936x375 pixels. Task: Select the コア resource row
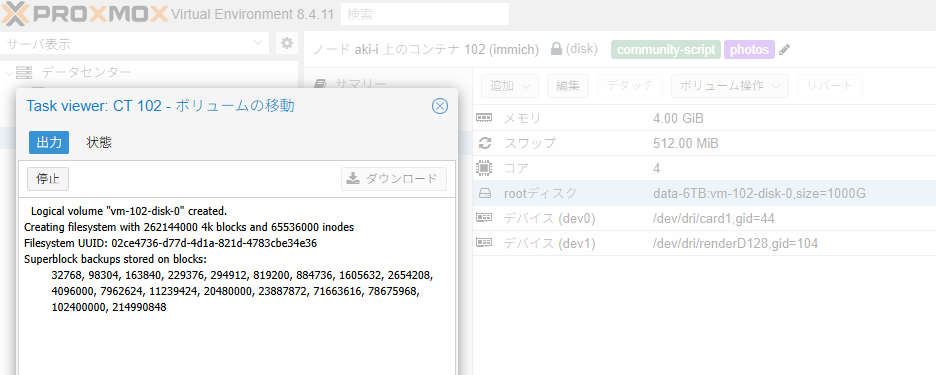704,168
